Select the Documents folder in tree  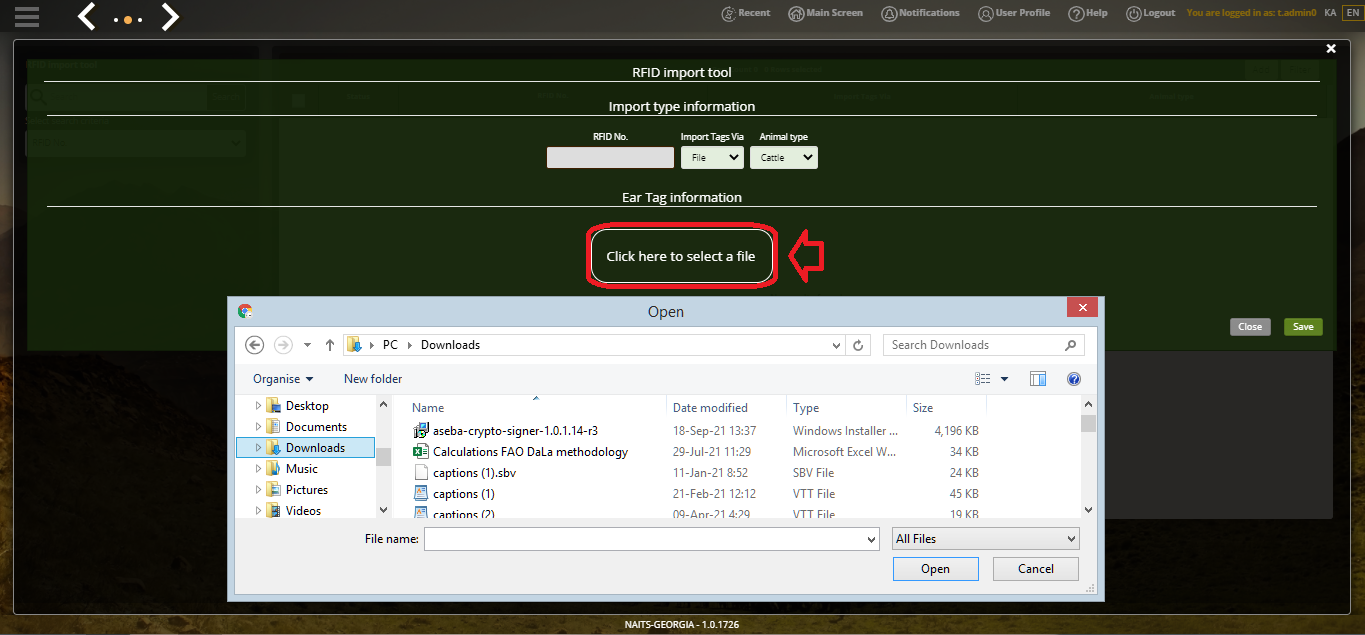(316, 427)
